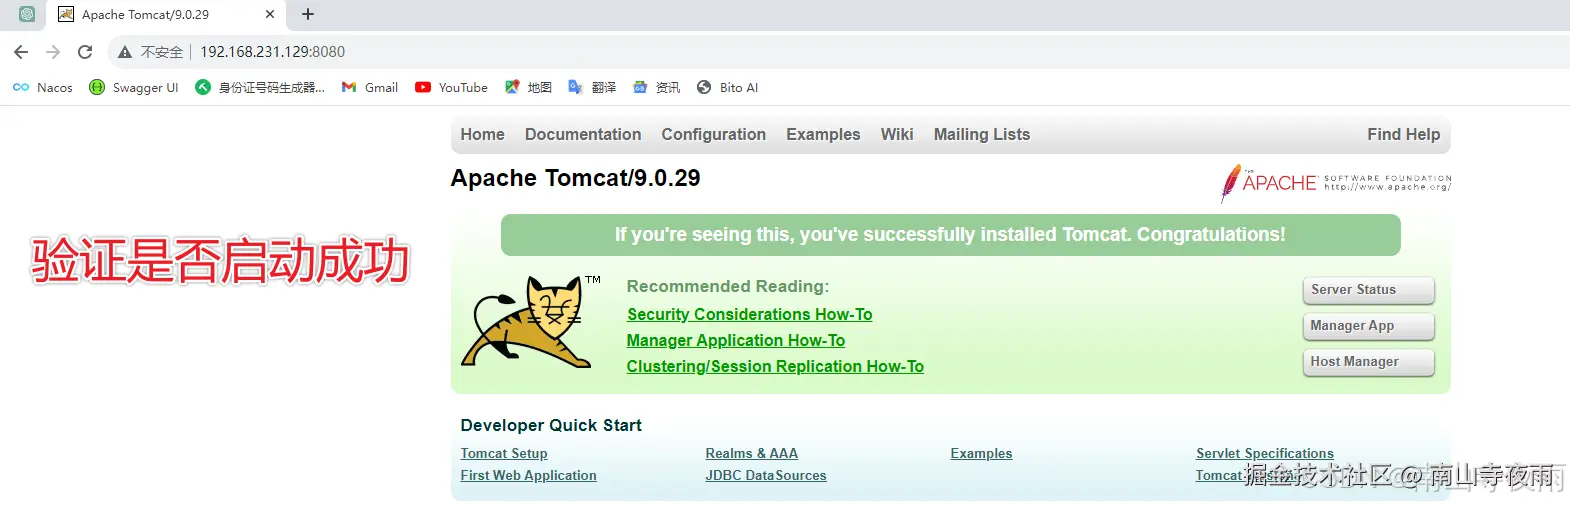Click the successfully installed Tomcat congratulations banner
This screenshot has height=505, width=1570.
point(950,235)
